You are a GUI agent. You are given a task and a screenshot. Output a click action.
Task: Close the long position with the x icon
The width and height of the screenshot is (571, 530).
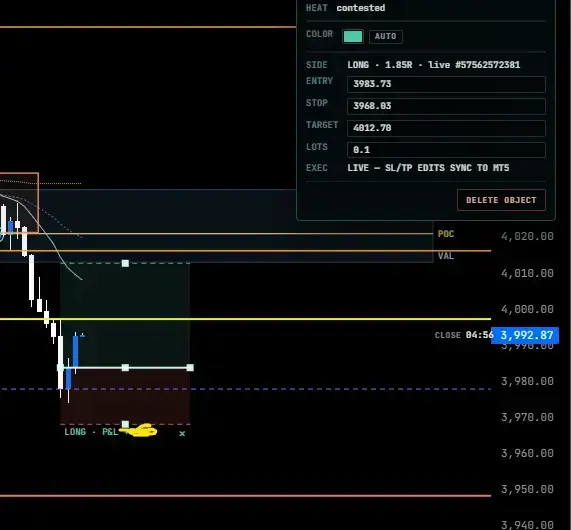[x=182, y=433]
